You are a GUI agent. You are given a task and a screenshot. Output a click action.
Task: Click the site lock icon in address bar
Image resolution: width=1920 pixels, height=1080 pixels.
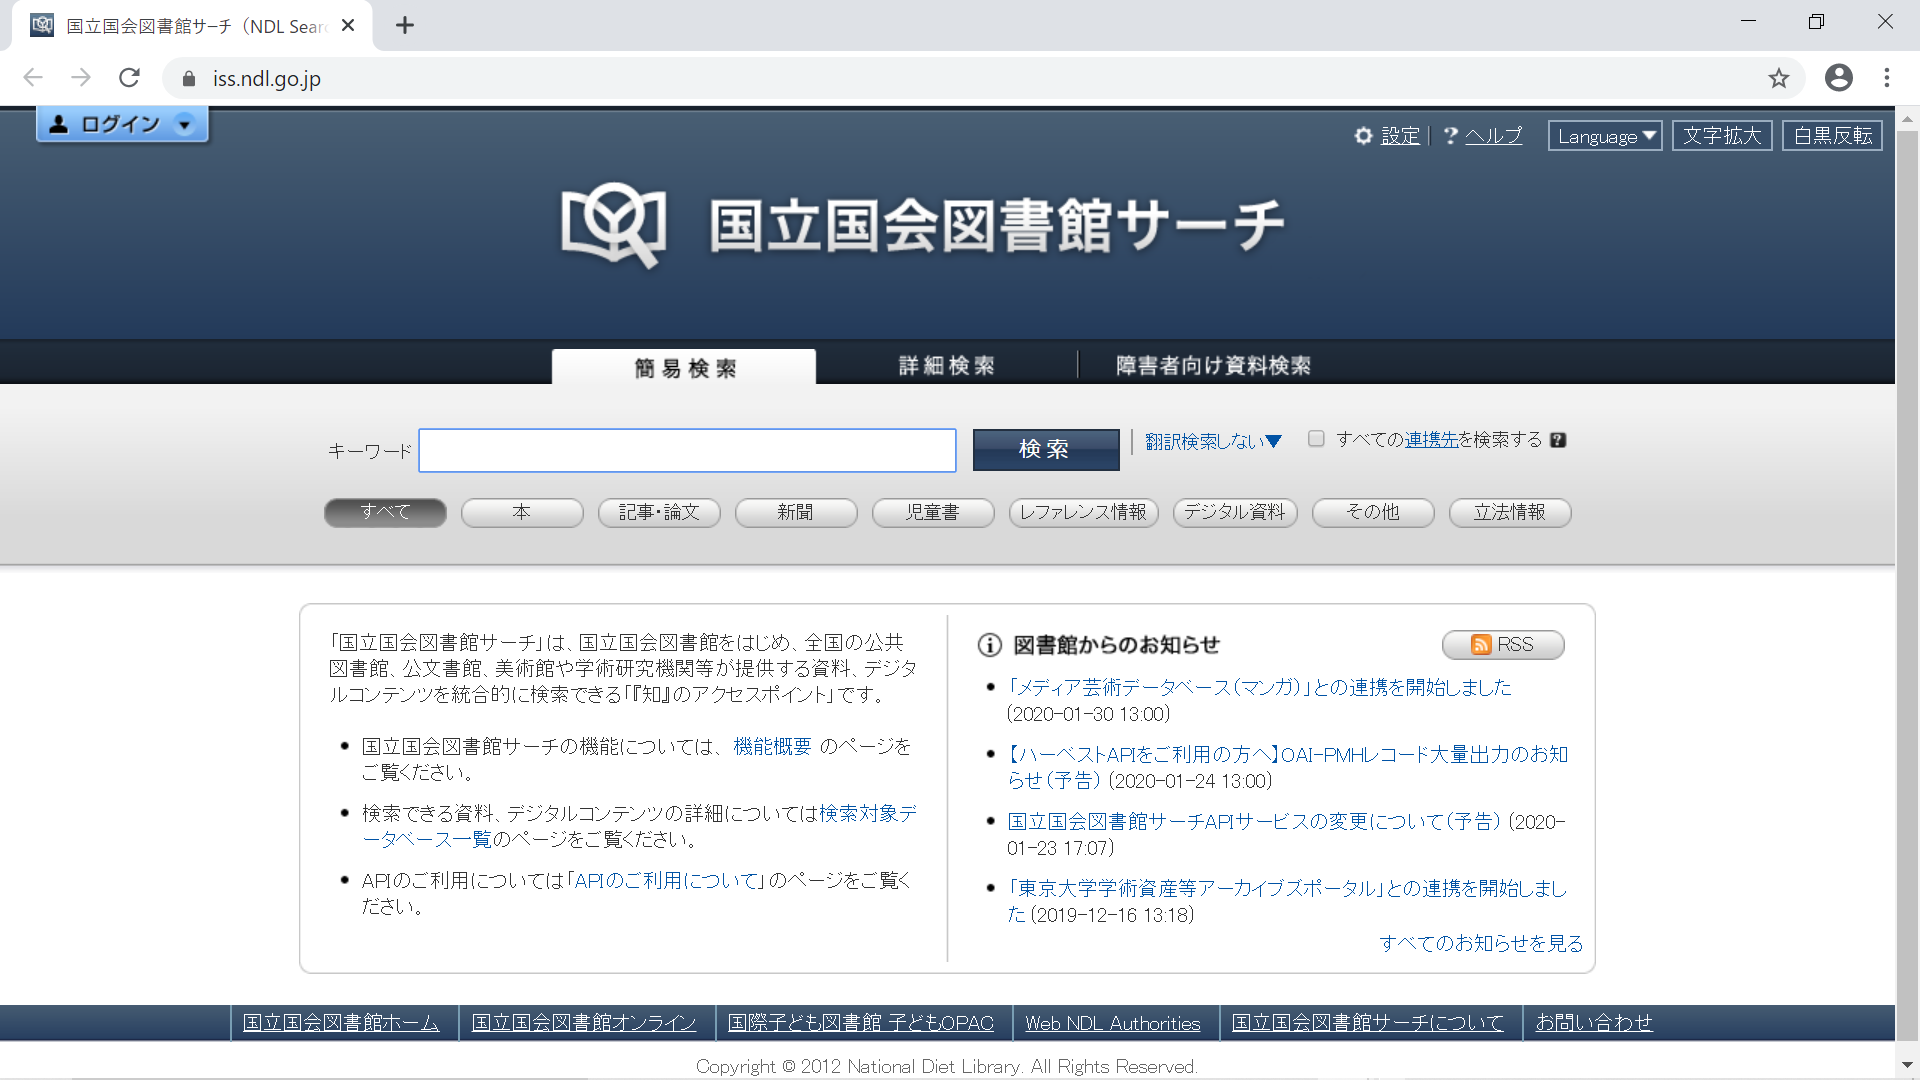point(188,78)
